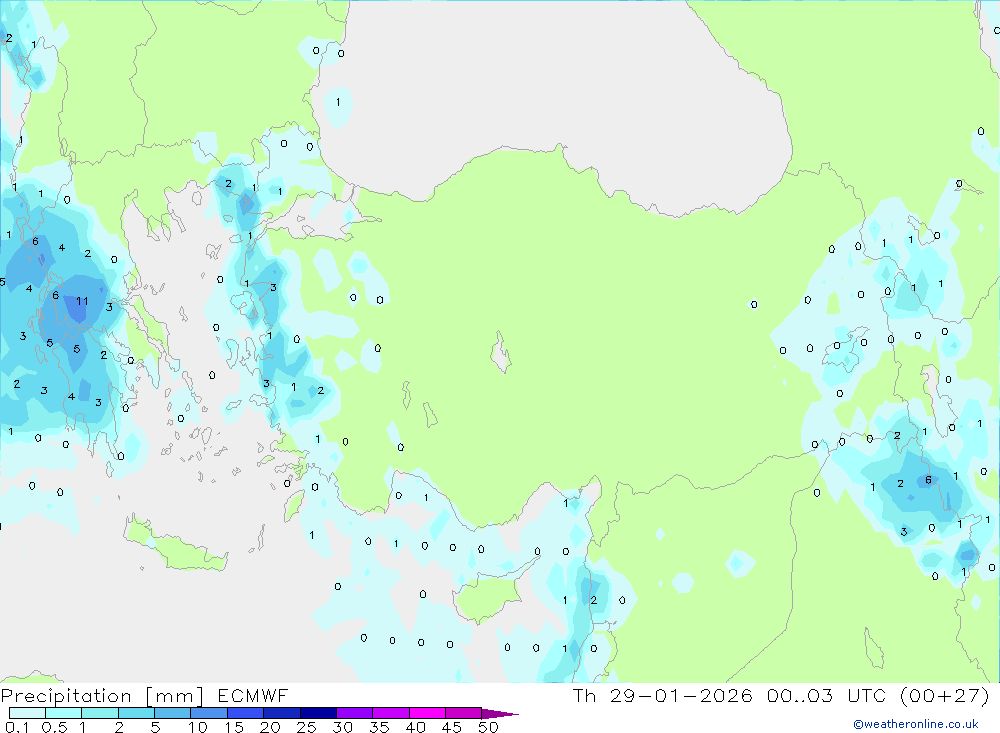Click the 10–15 mm legend color box
This screenshot has width=1000, height=733.
209,713
